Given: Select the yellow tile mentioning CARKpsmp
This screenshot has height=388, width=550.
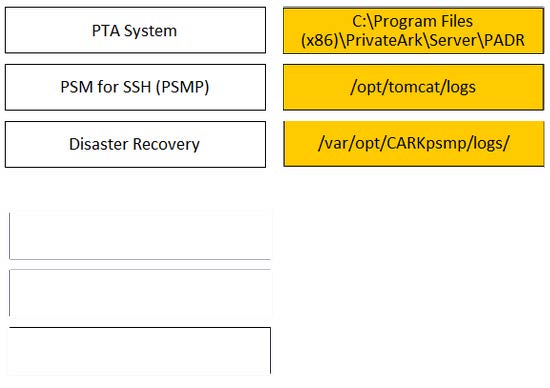Looking at the screenshot, I should pos(414,143).
